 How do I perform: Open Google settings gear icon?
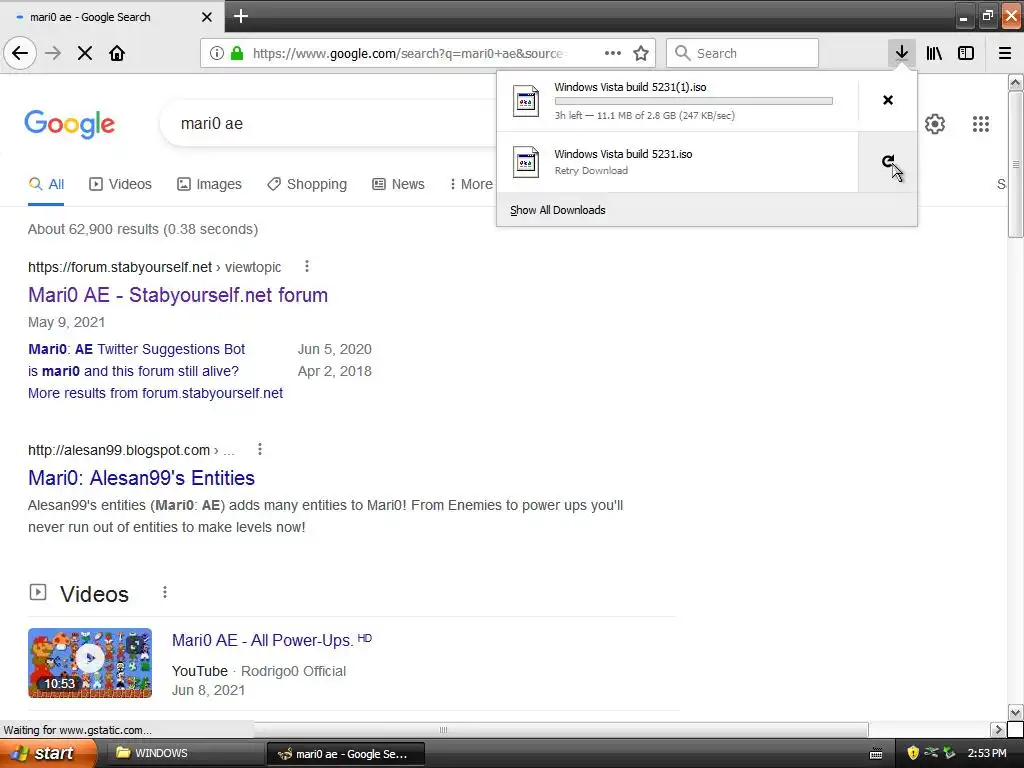click(x=935, y=123)
